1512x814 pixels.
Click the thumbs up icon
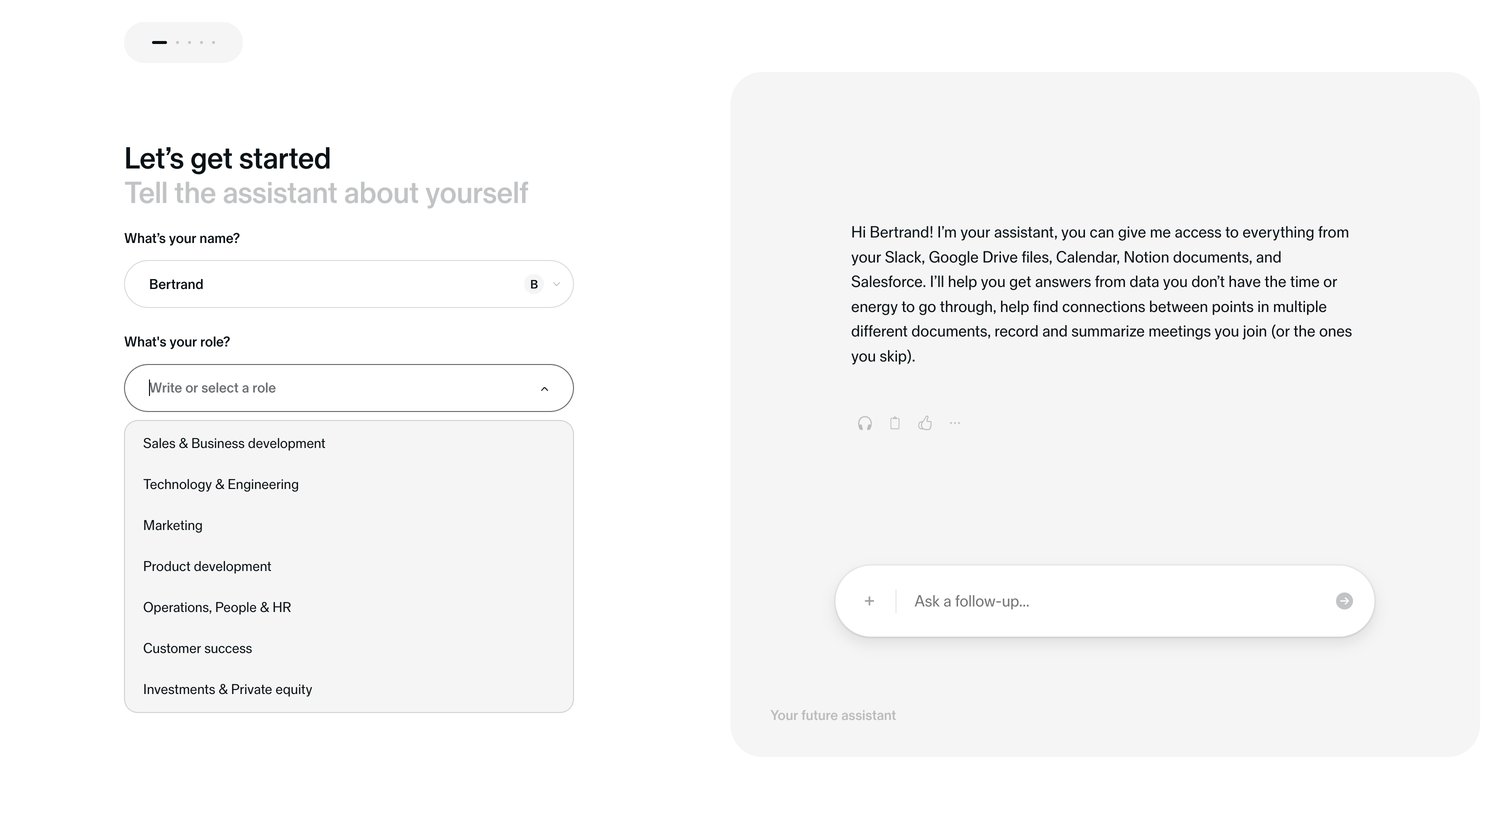[925, 423]
